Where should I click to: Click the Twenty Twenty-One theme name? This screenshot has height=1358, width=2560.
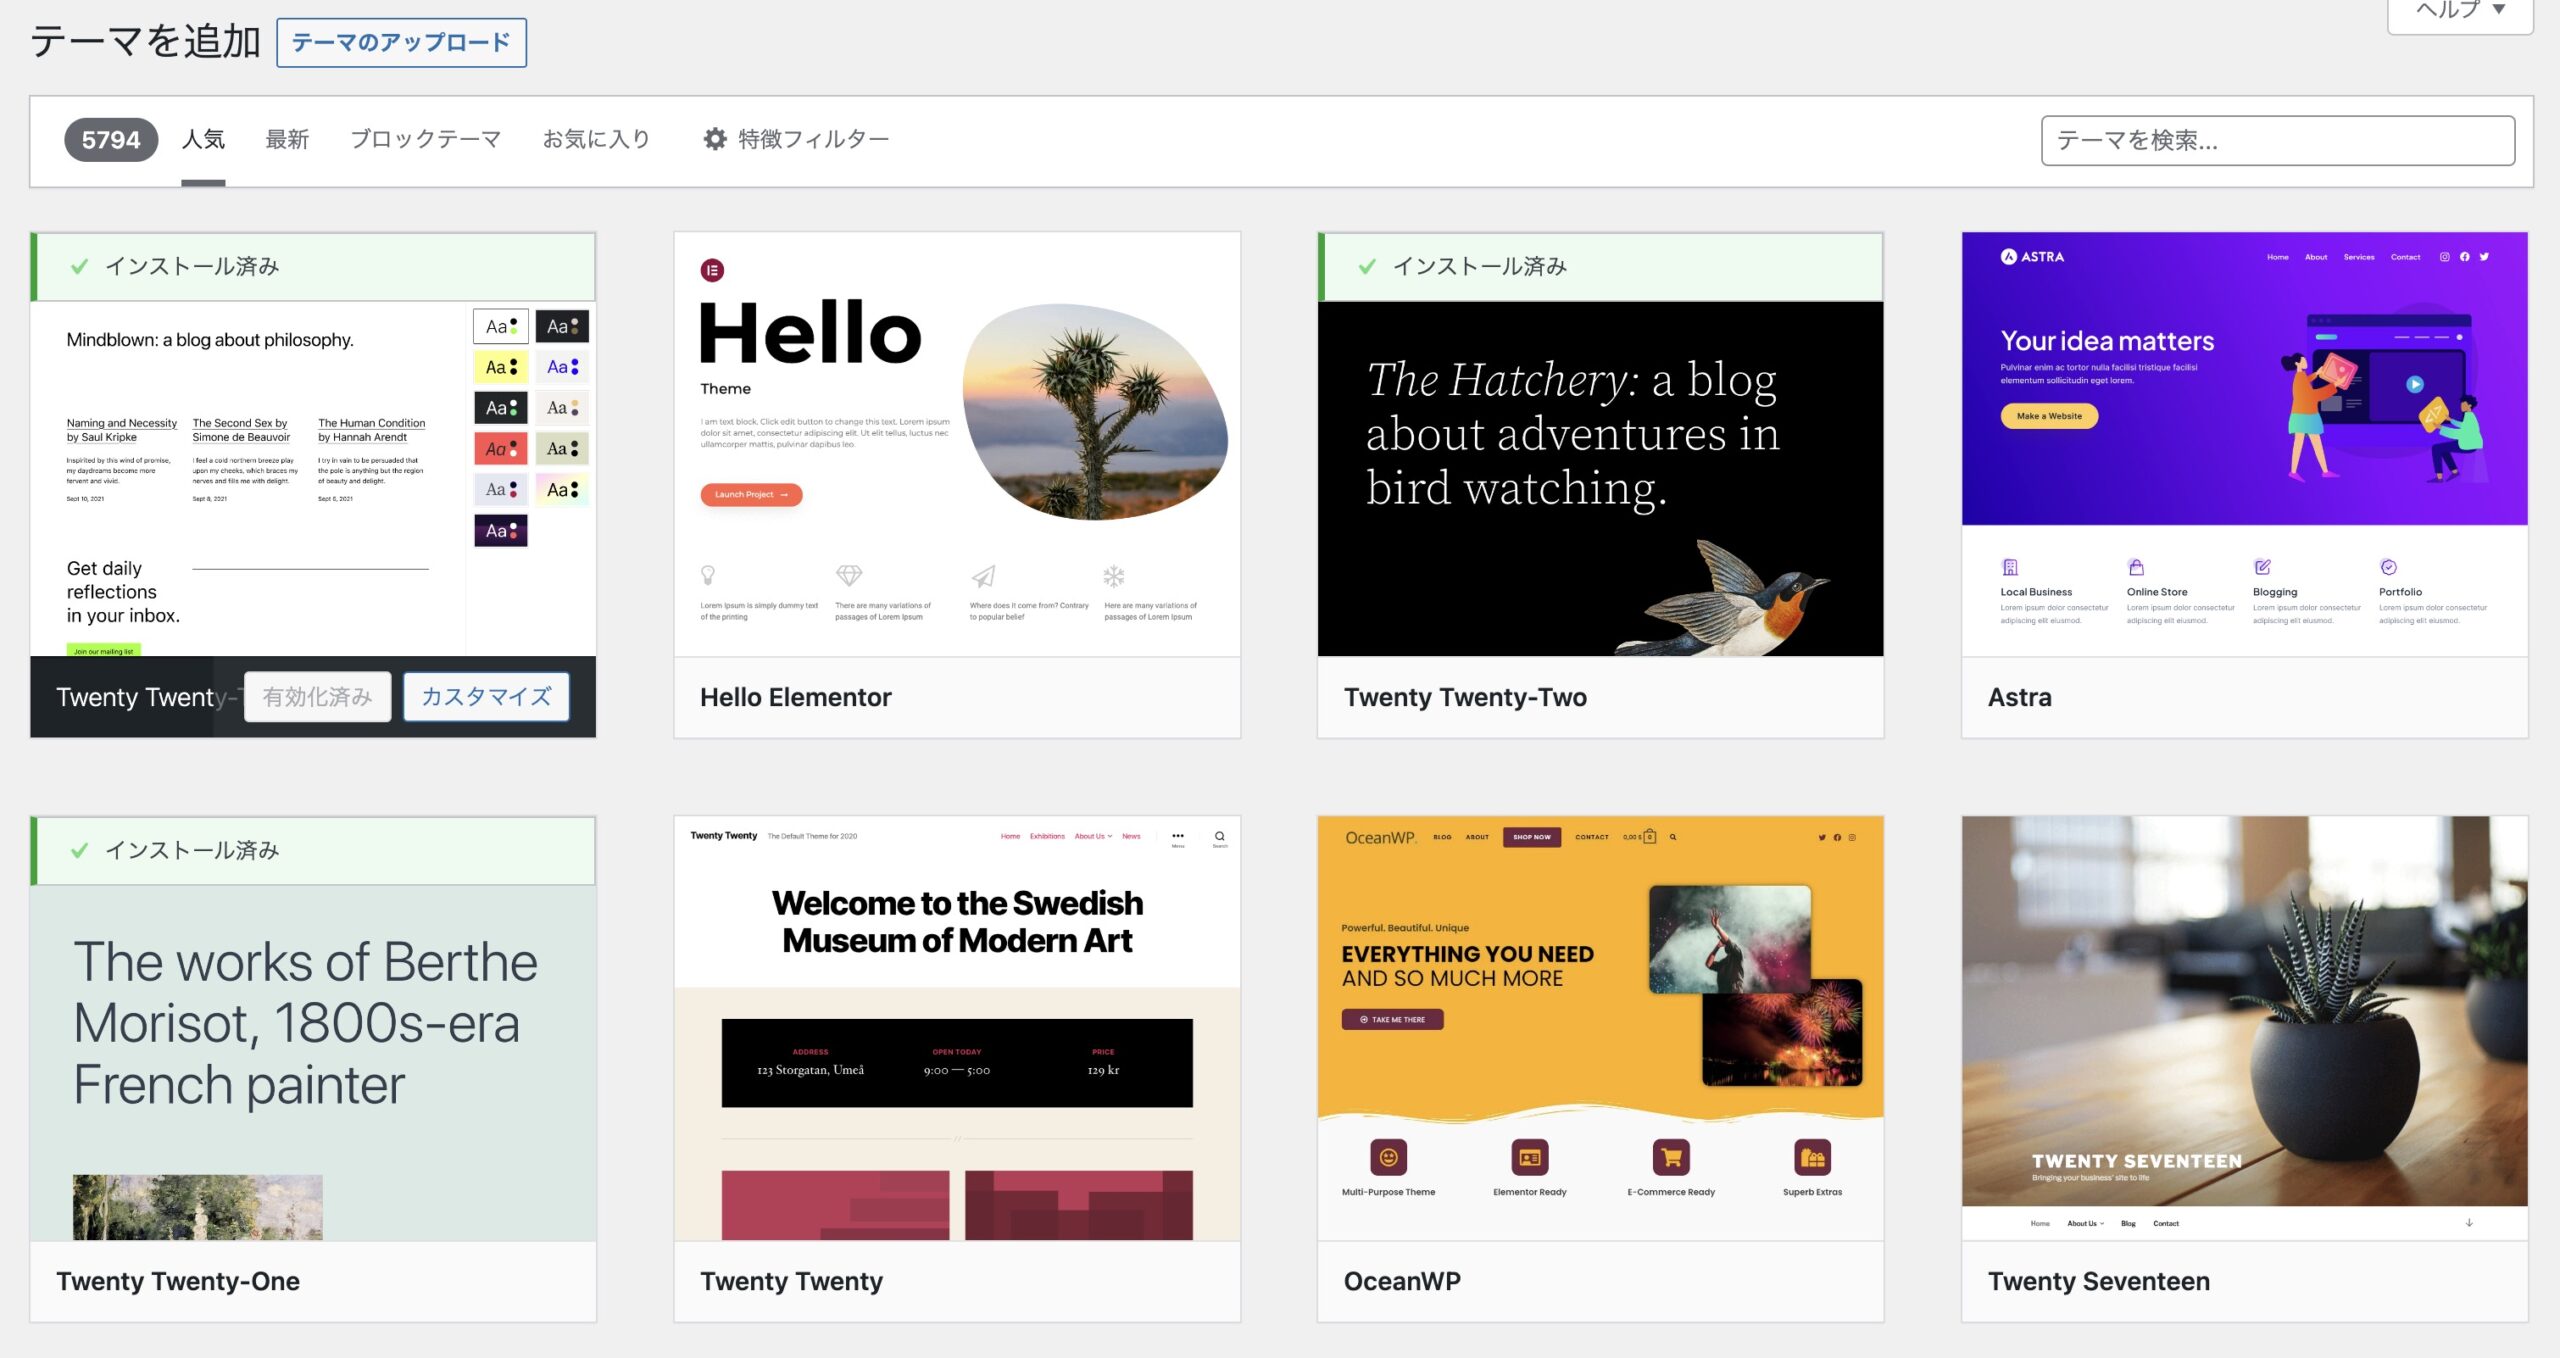click(x=178, y=1281)
